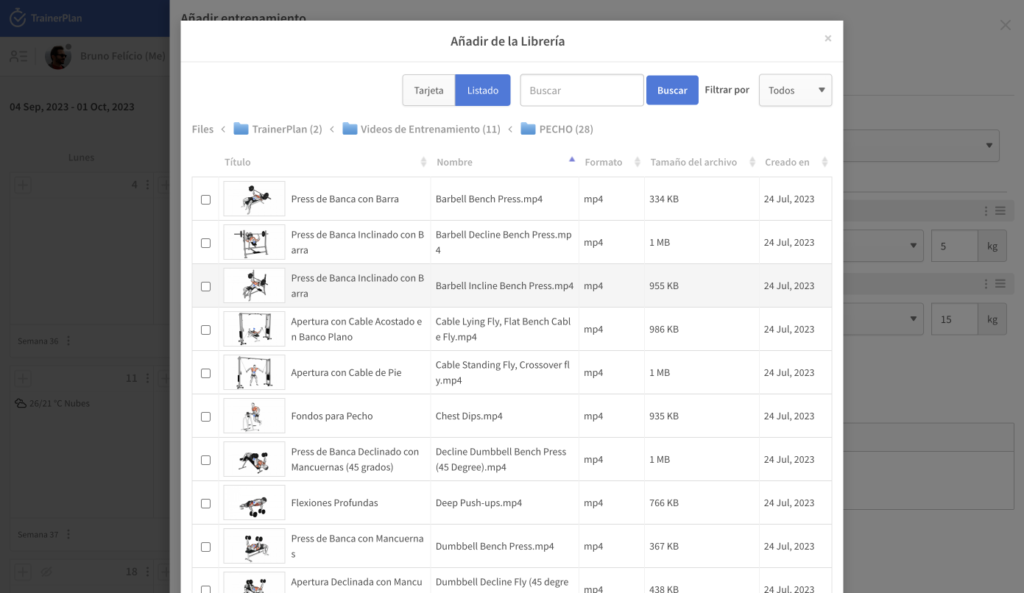Switch to Listado list view
Image resolution: width=1024 pixels, height=593 pixels.
point(483,90)
